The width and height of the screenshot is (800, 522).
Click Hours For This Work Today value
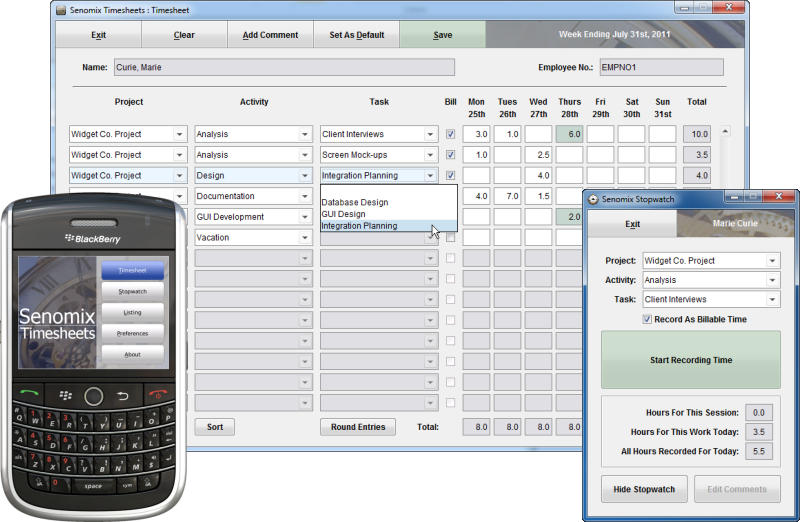click(759, 432)
